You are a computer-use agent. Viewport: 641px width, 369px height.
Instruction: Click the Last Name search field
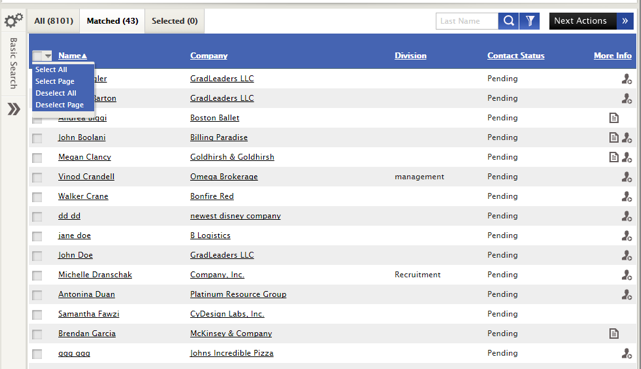click(467, 21)
